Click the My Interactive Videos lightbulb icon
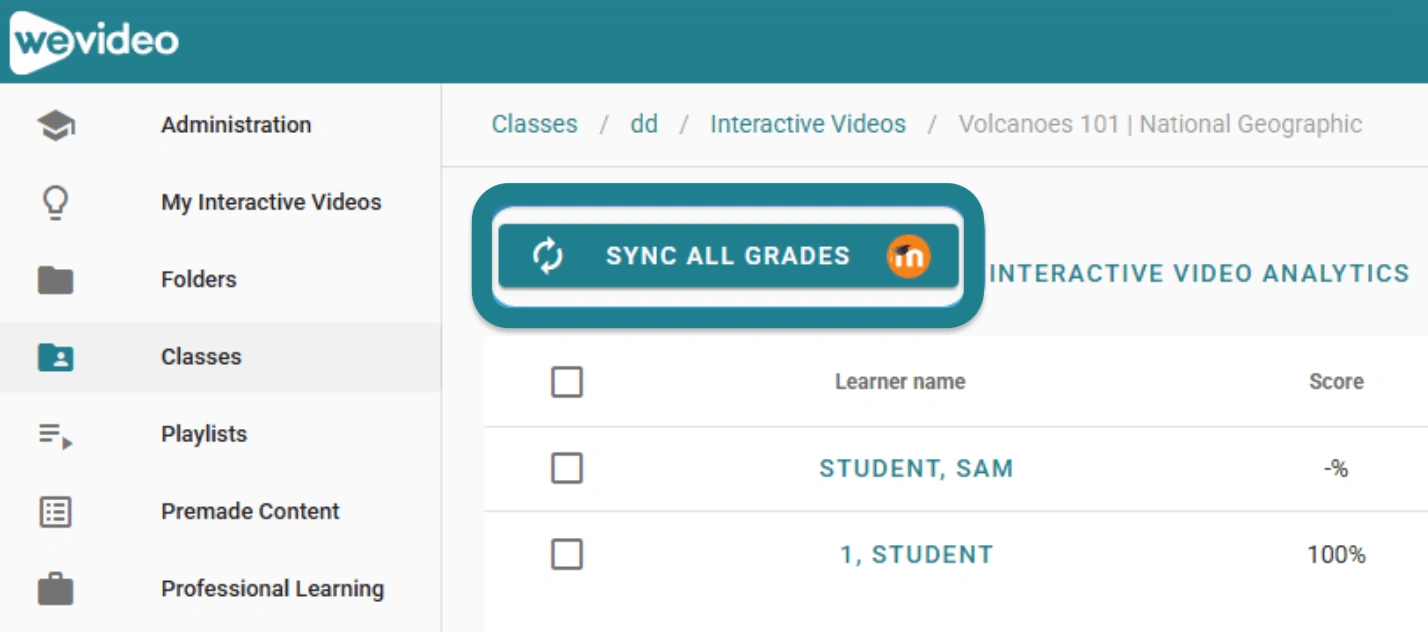This screenshot has width=1428, height=632. point(56,202)
